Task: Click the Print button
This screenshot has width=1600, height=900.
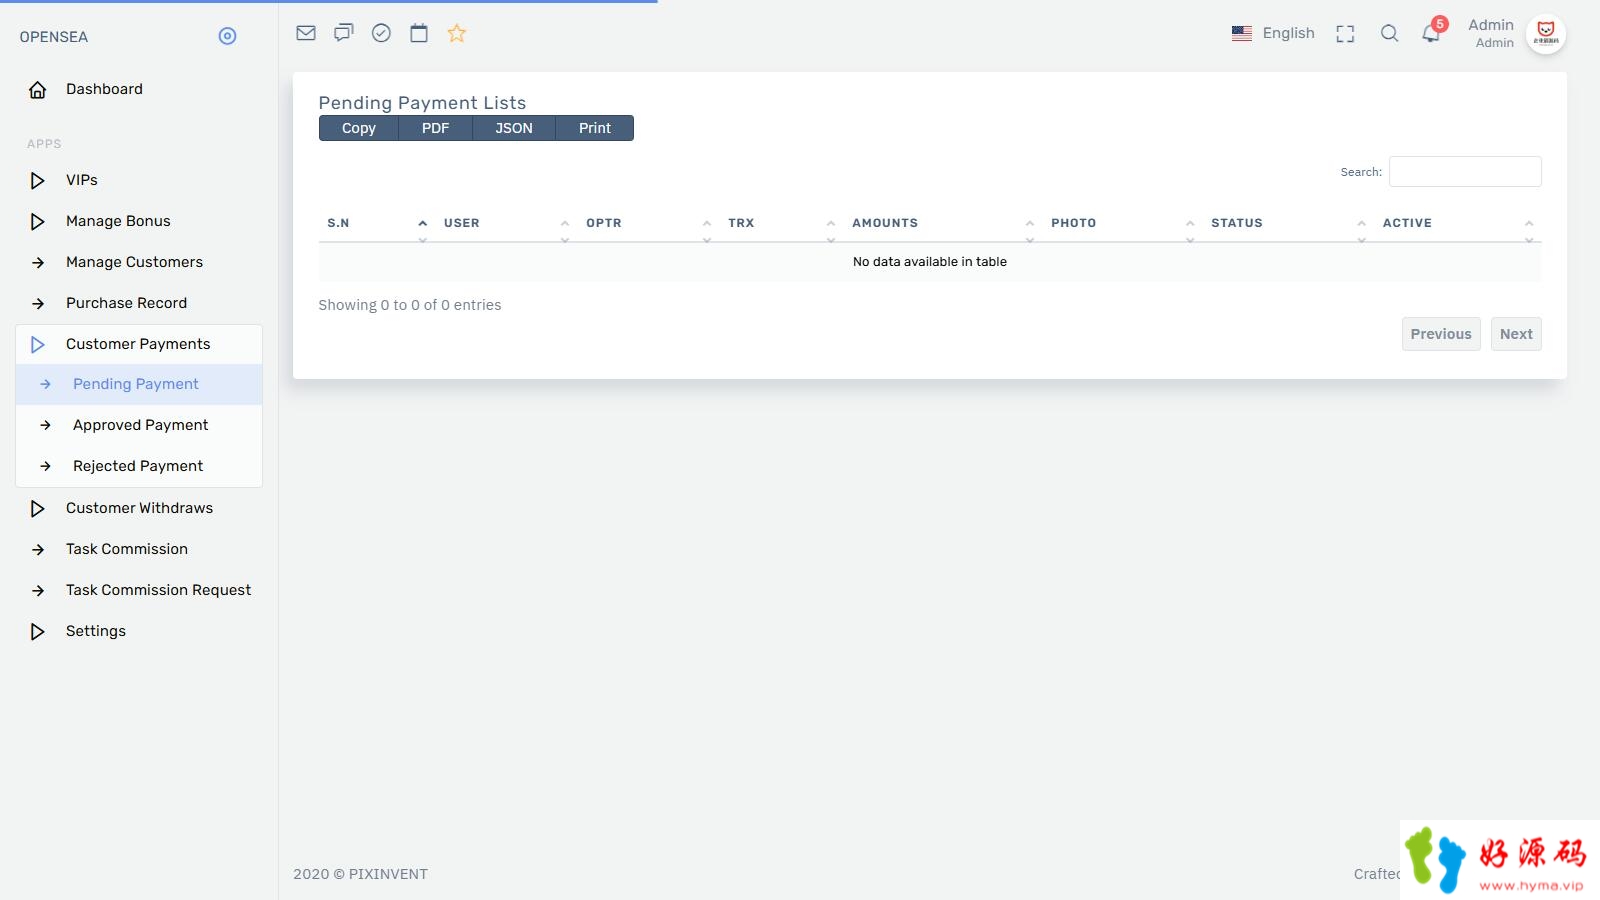Action: [595, 128]
